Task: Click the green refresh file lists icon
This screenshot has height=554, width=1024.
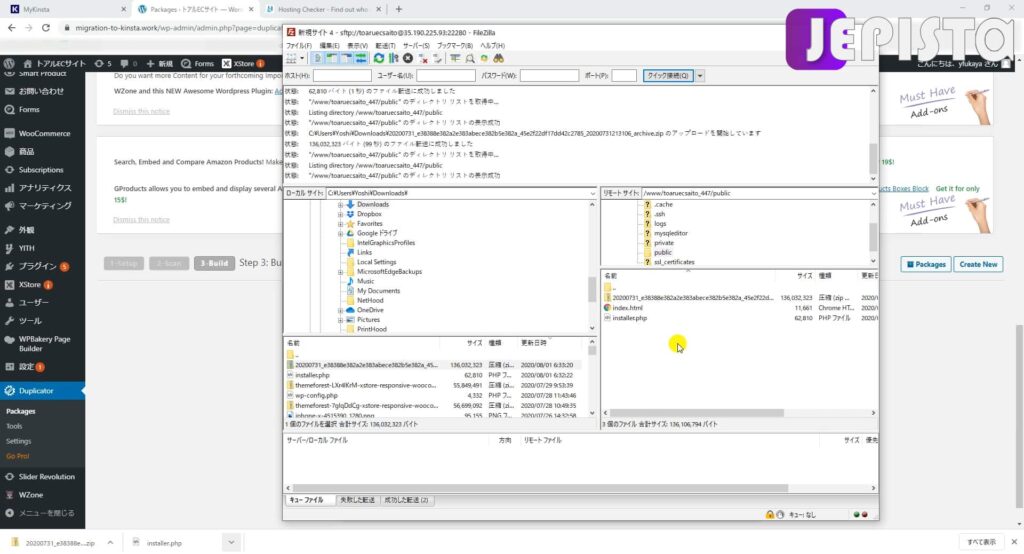Action: coord(379,59)
